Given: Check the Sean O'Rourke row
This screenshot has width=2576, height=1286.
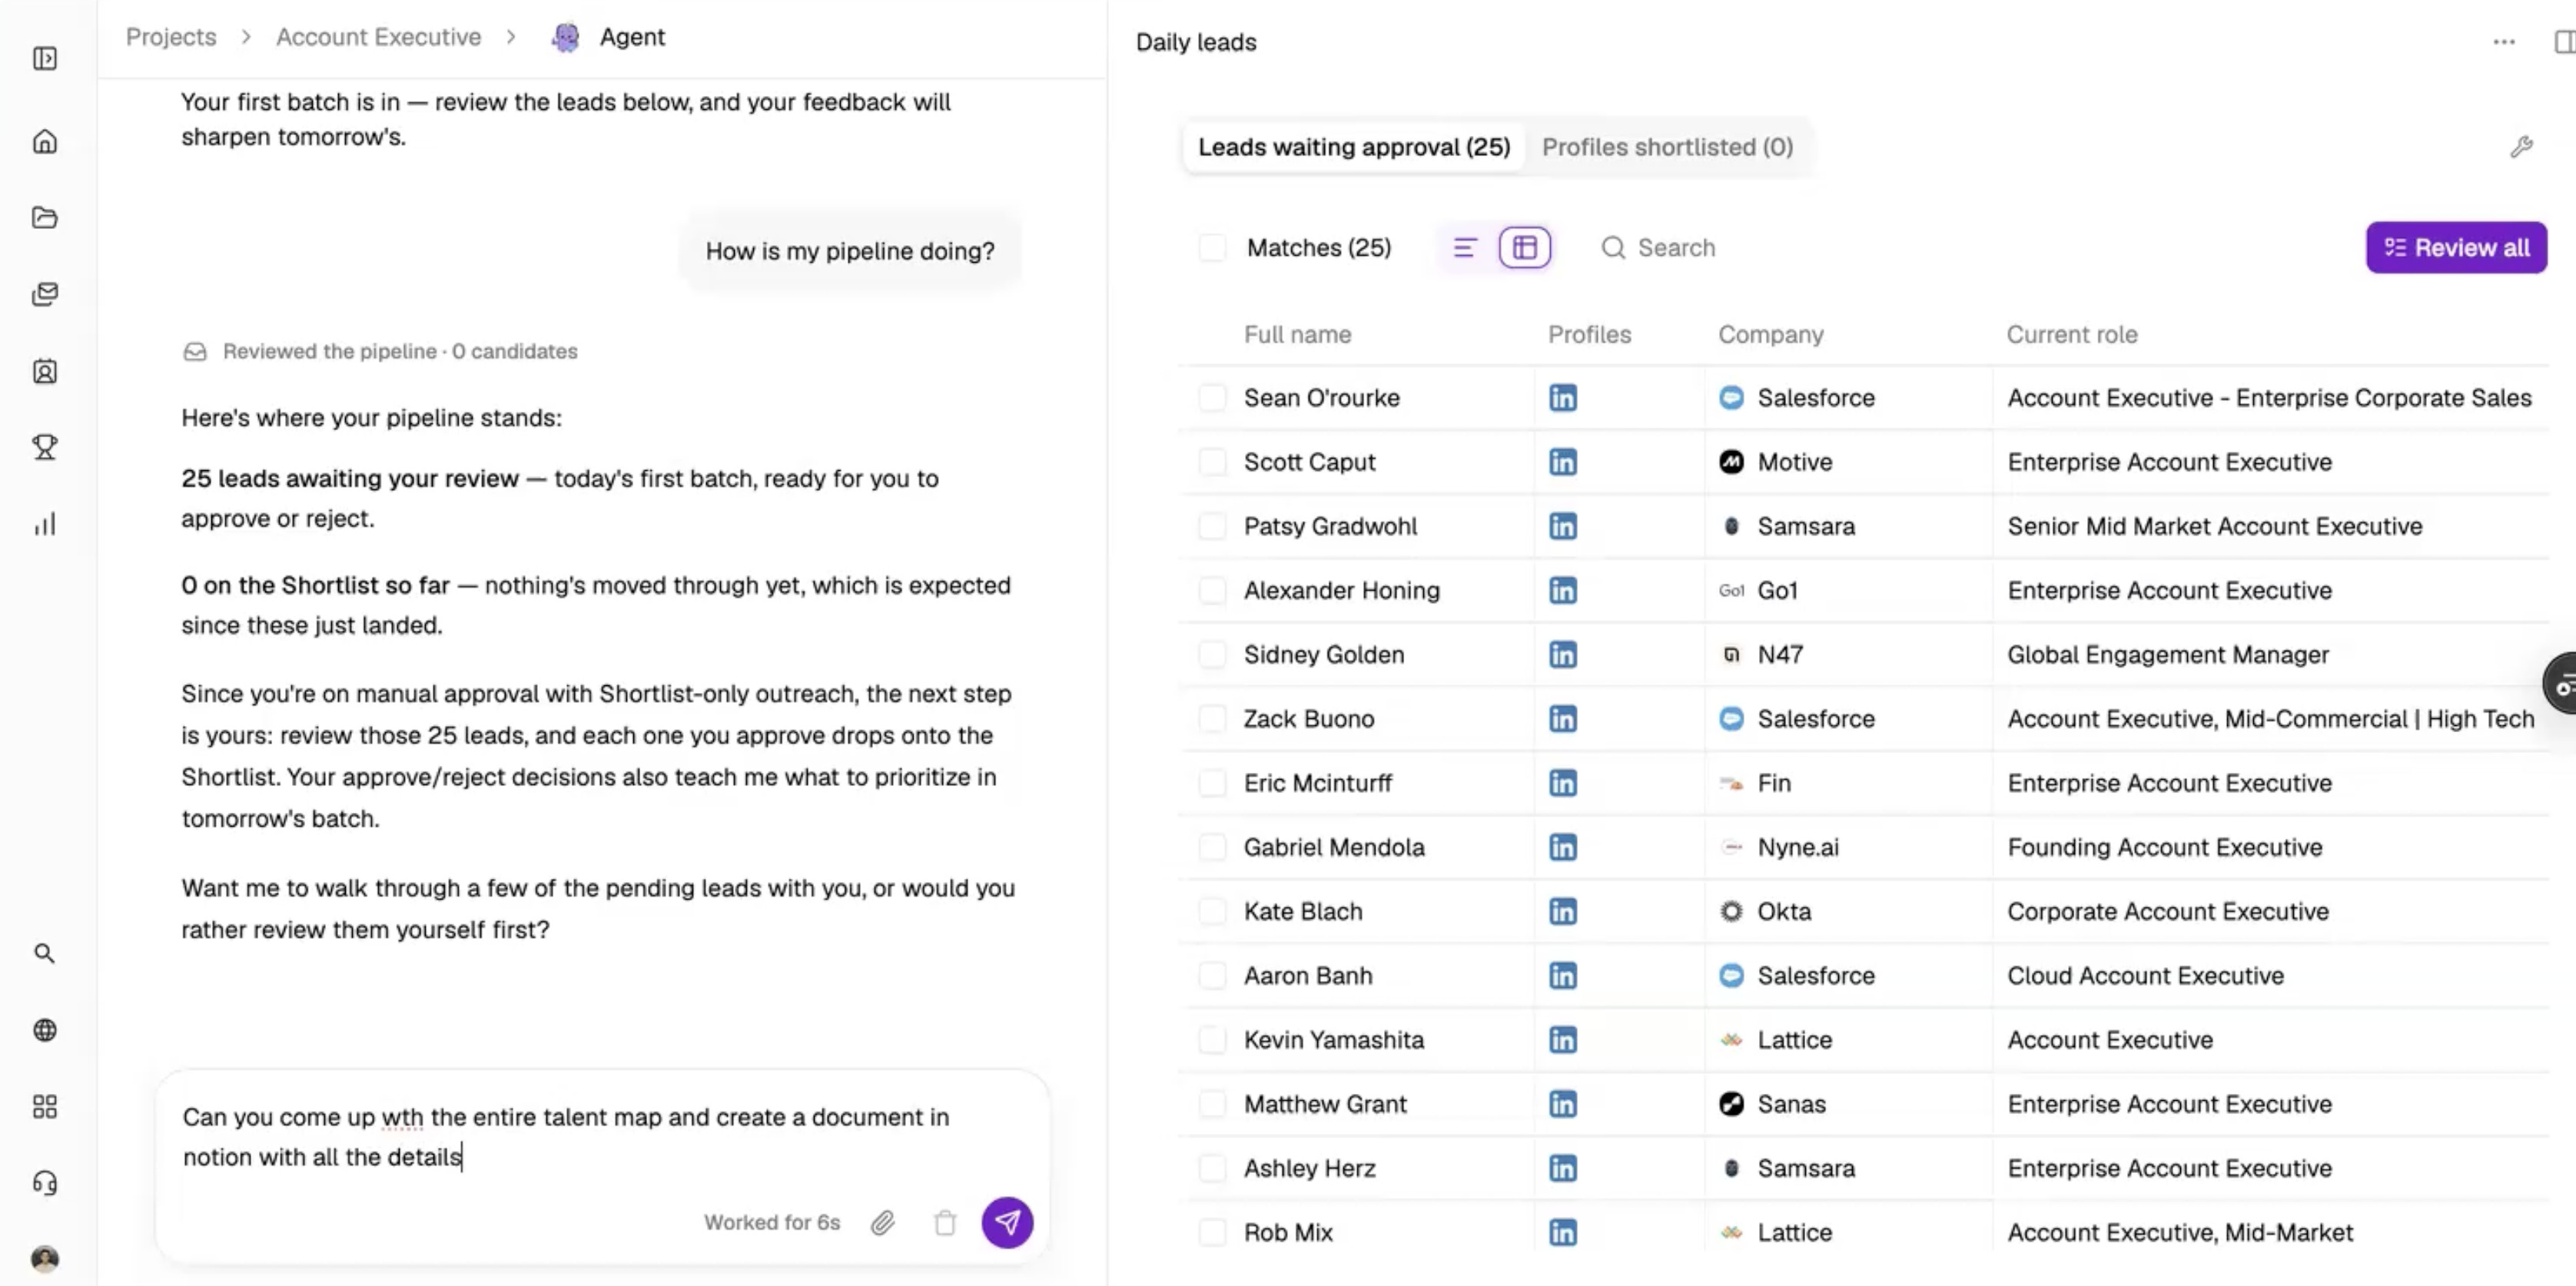Looking at the screenshot, I should click(x=1212, y=398).
